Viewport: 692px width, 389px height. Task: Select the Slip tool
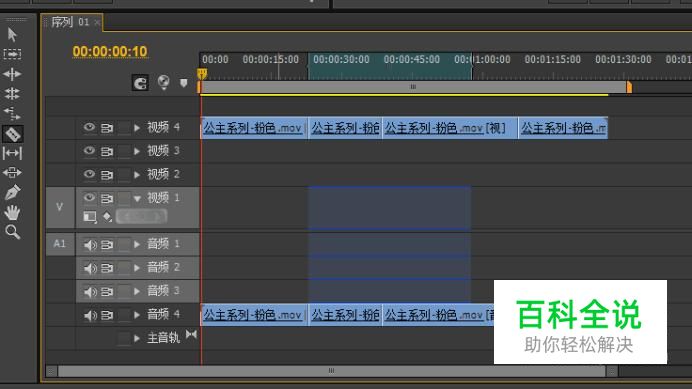12,153
